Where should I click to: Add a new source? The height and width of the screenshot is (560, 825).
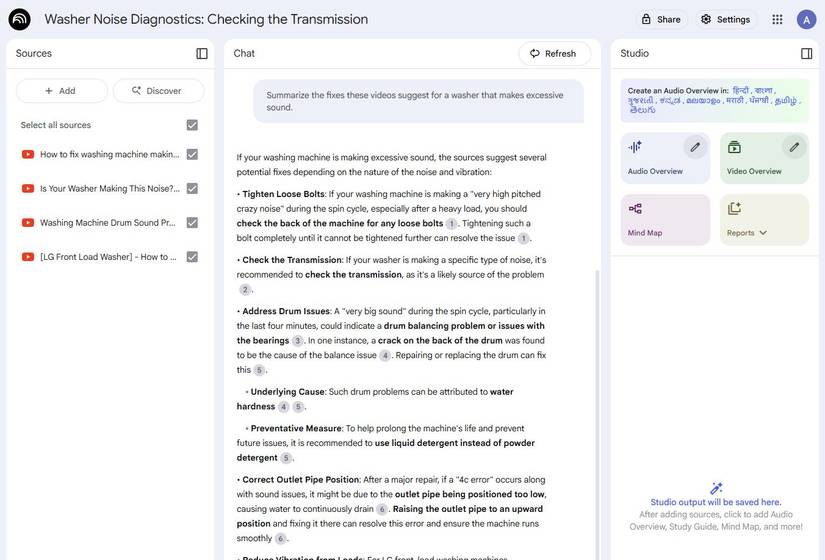coord(62,91)
